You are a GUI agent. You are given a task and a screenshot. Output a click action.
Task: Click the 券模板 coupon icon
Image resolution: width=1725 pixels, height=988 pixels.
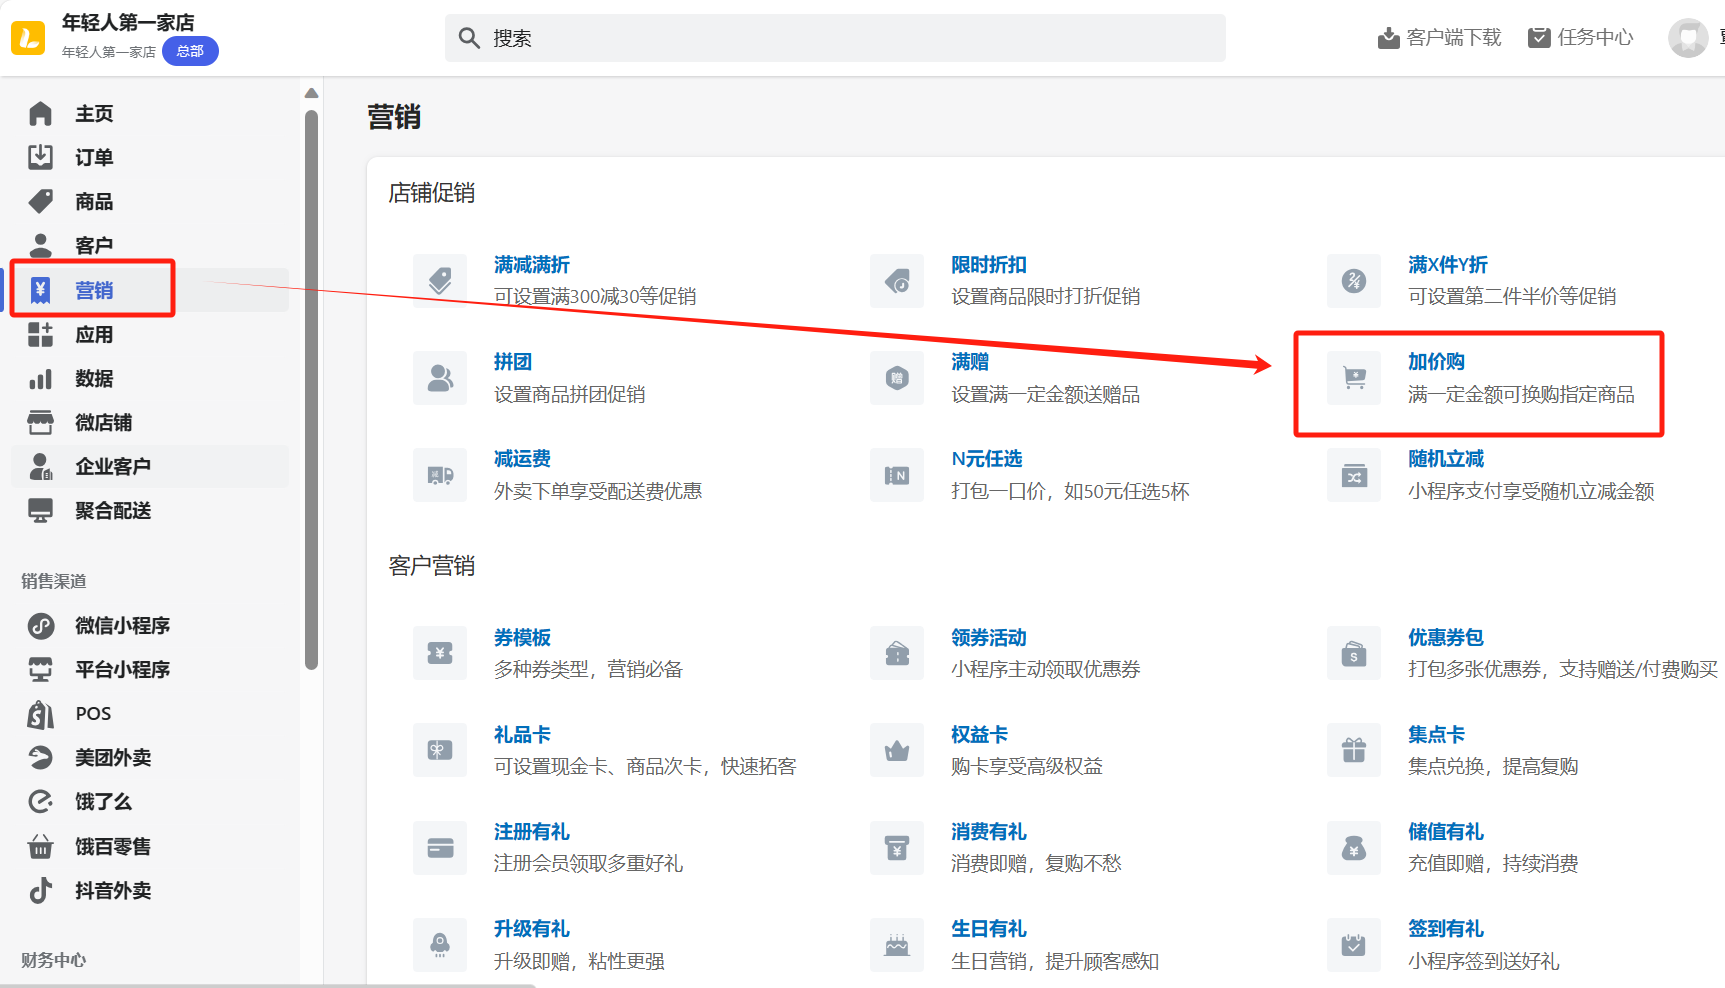tap(440, 653)
